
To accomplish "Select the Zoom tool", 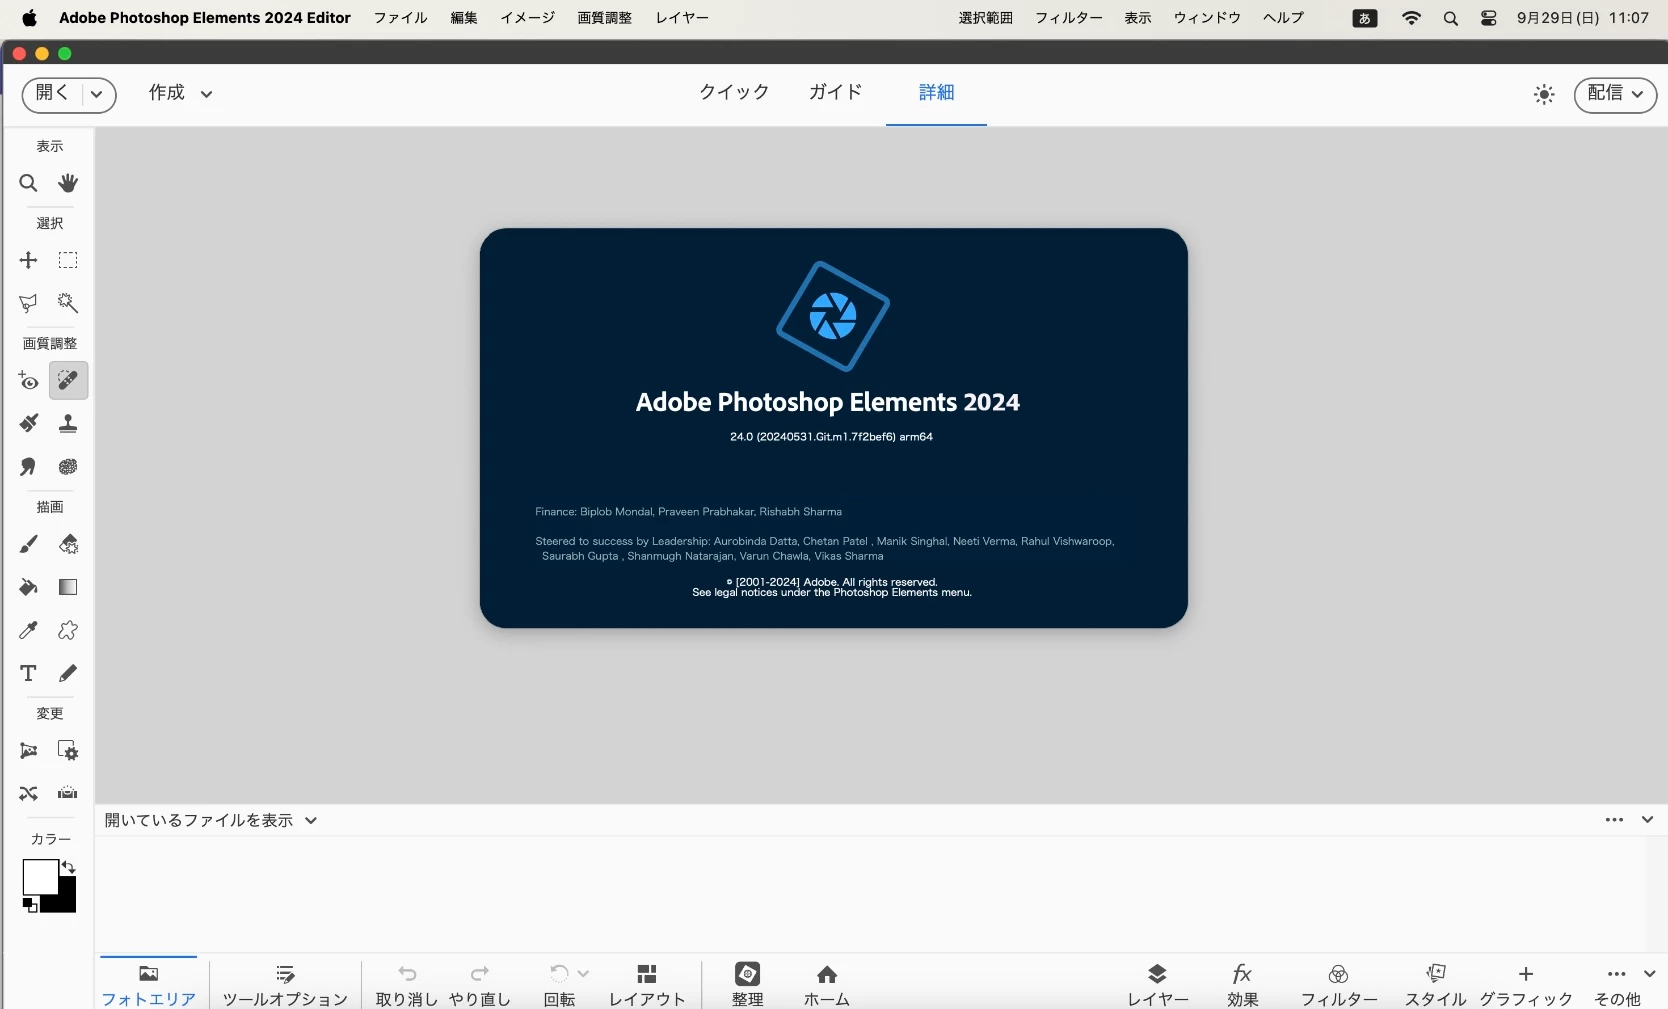I will [x=28, y=183].
